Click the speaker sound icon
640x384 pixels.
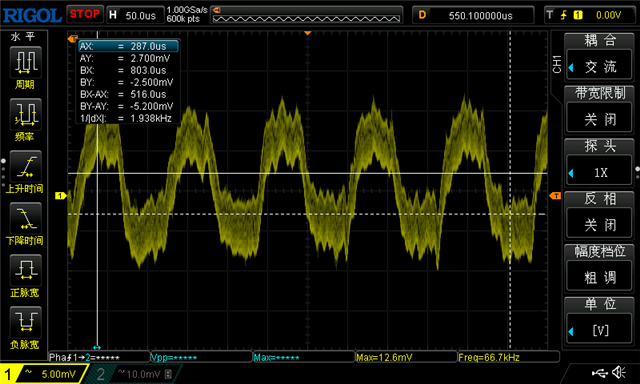point(620,372)
